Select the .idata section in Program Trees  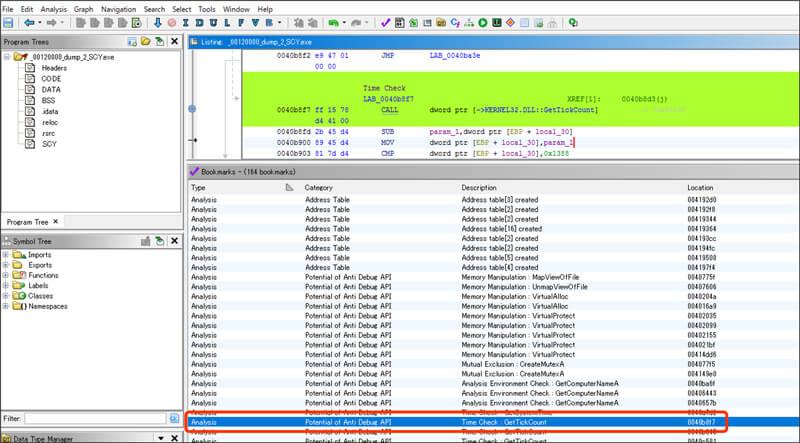[50, 111]
